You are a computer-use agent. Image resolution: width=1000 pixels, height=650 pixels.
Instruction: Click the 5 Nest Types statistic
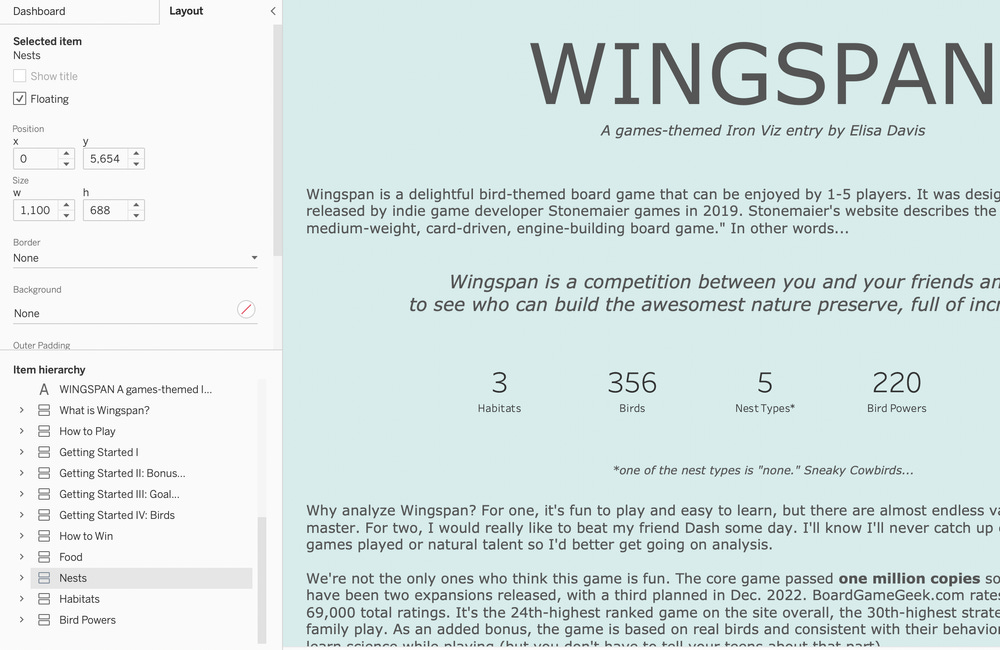(x=765, y=392)
